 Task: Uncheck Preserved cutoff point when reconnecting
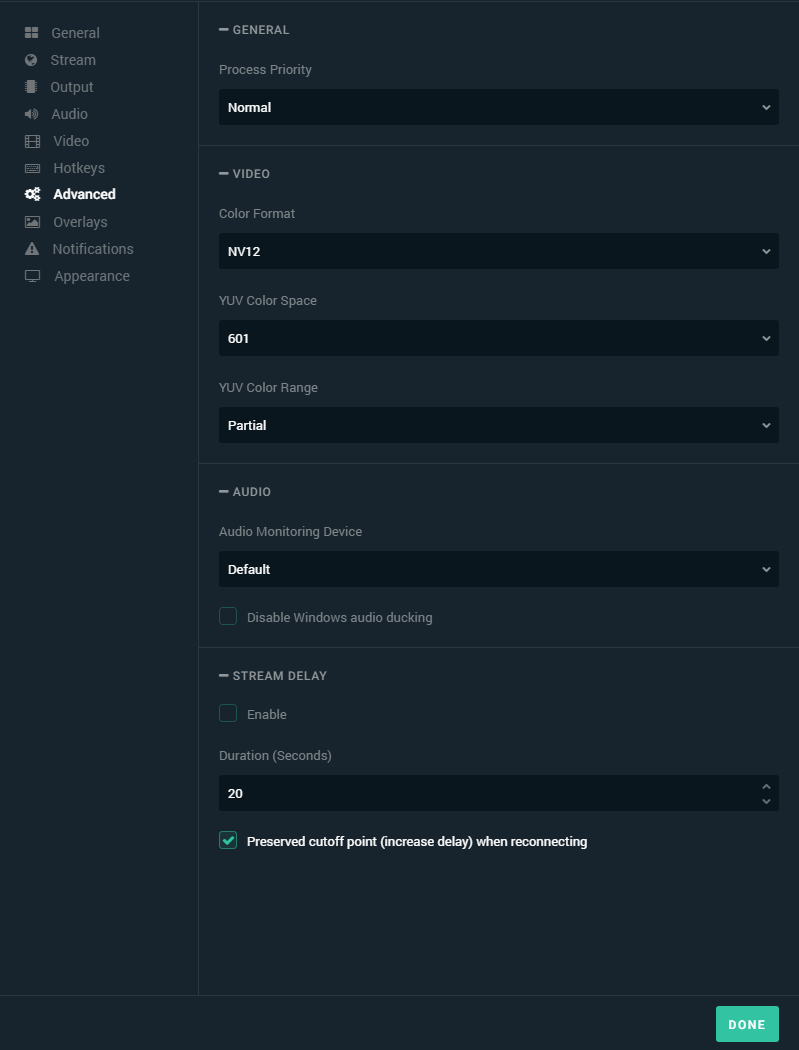228,840
